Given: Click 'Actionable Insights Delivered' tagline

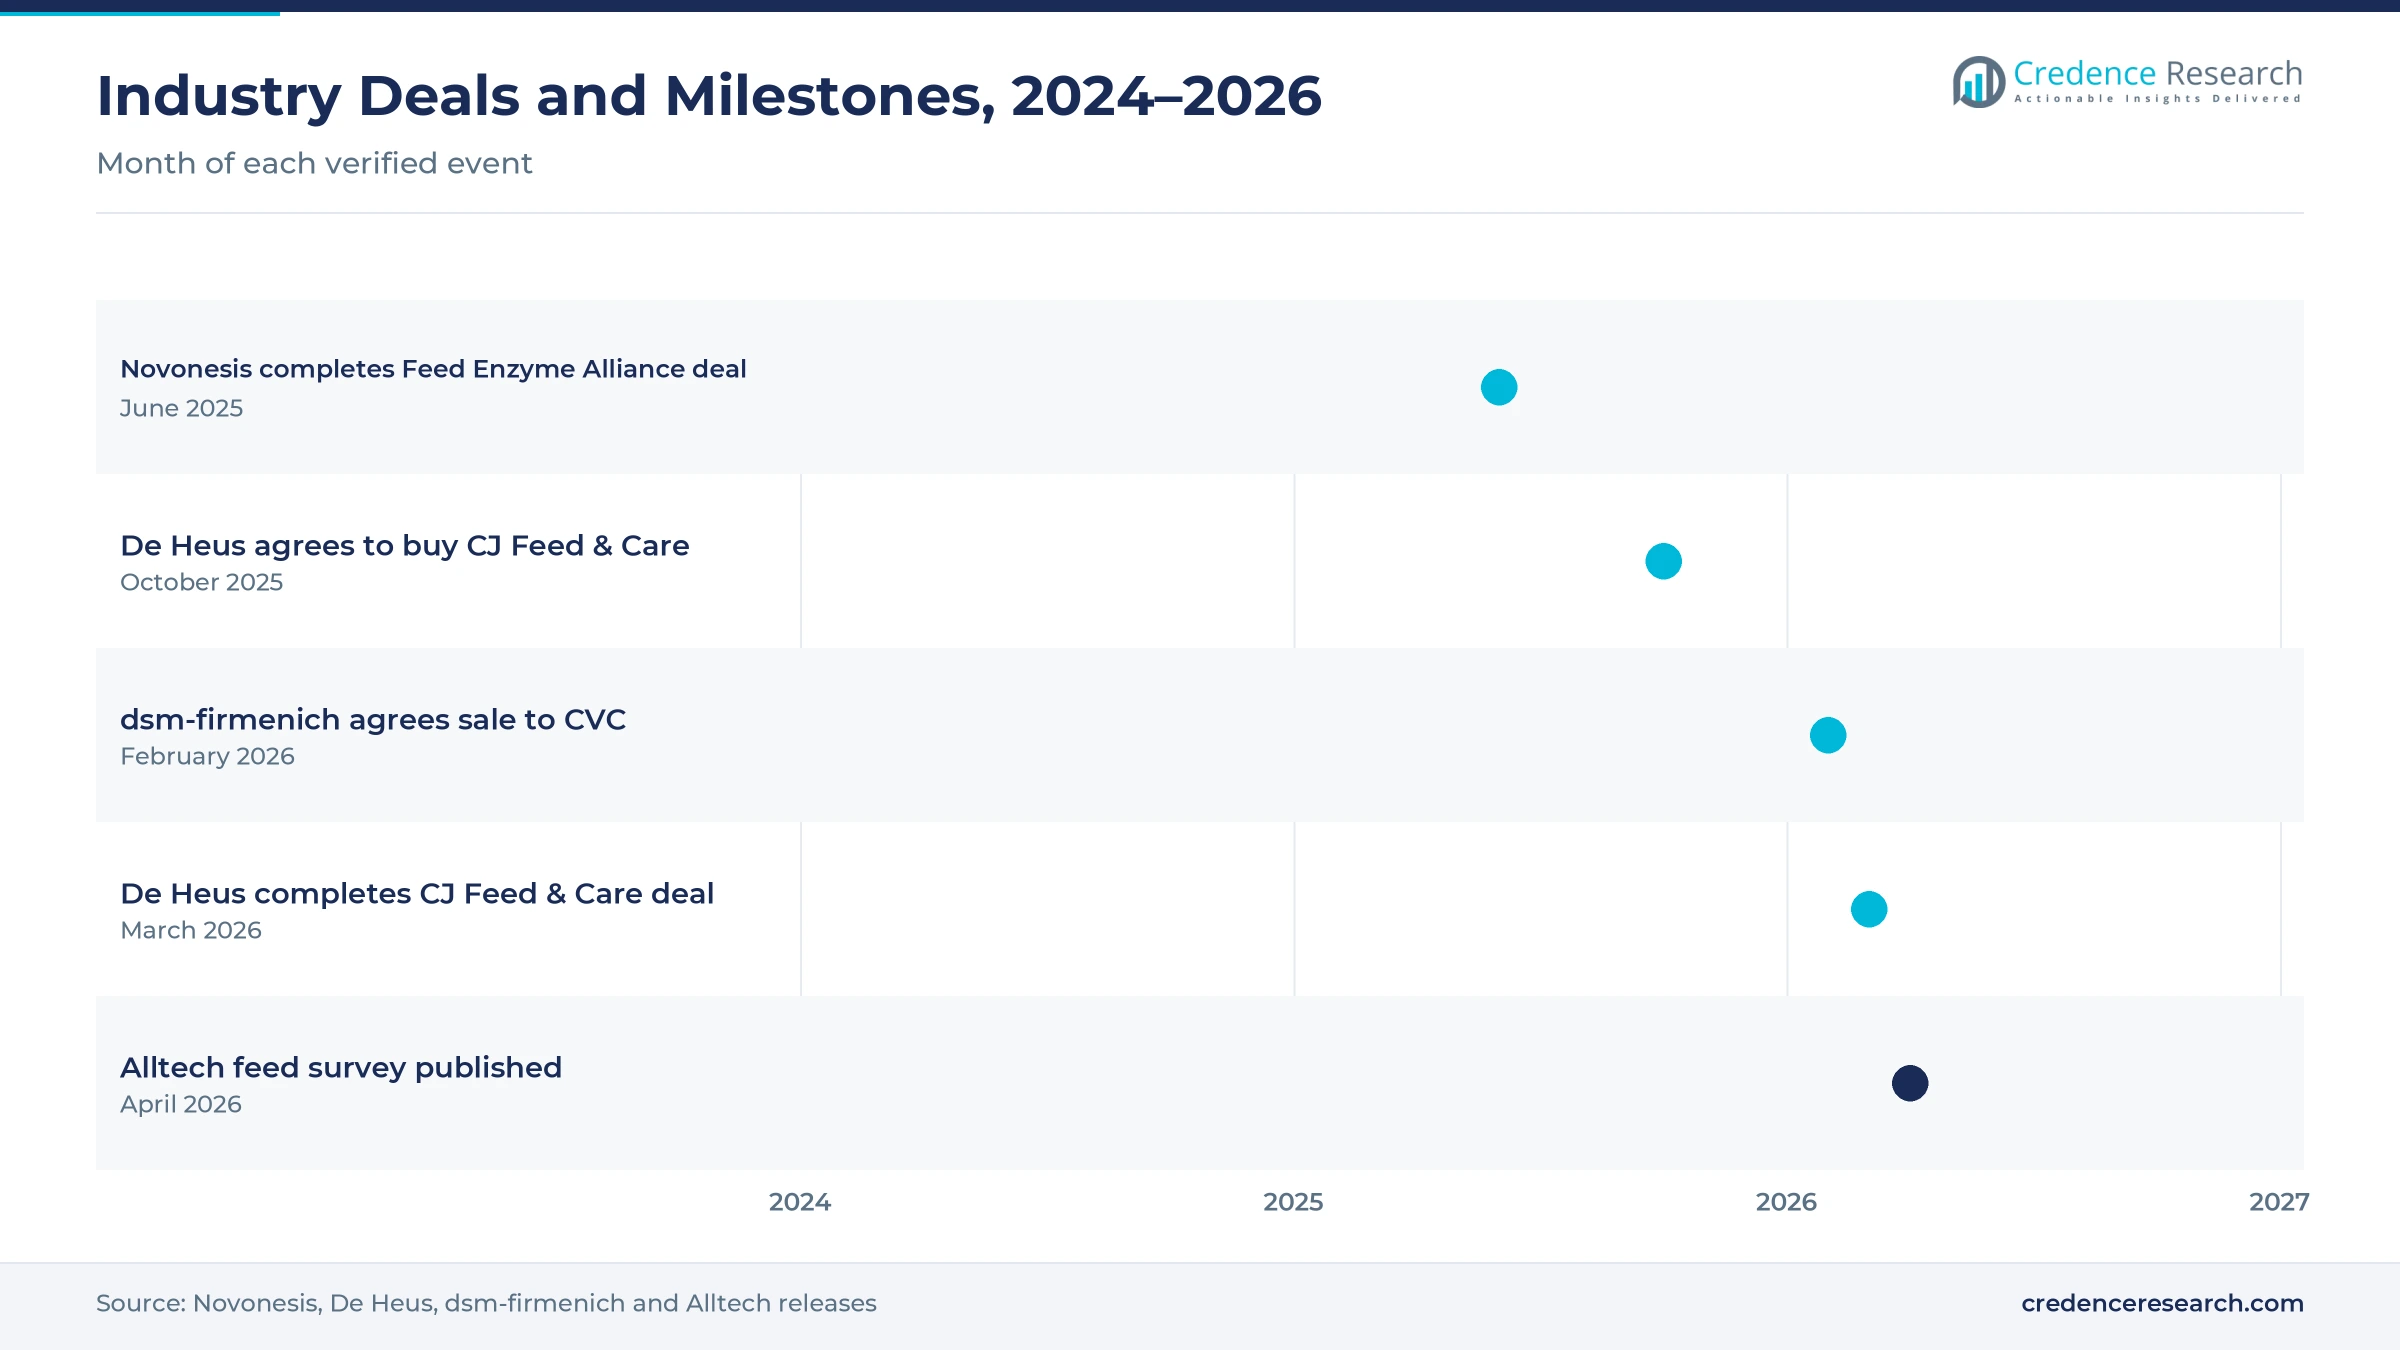Looking at the screenshot, I should (x=2157, y=99).
